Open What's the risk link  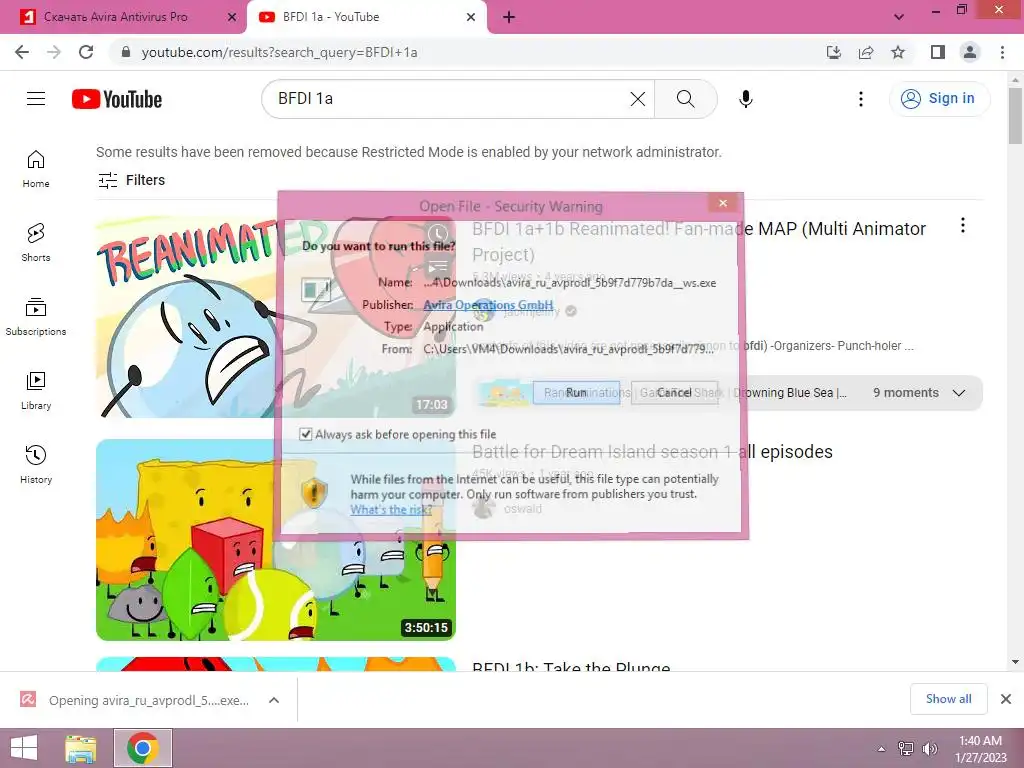[391, 509]
